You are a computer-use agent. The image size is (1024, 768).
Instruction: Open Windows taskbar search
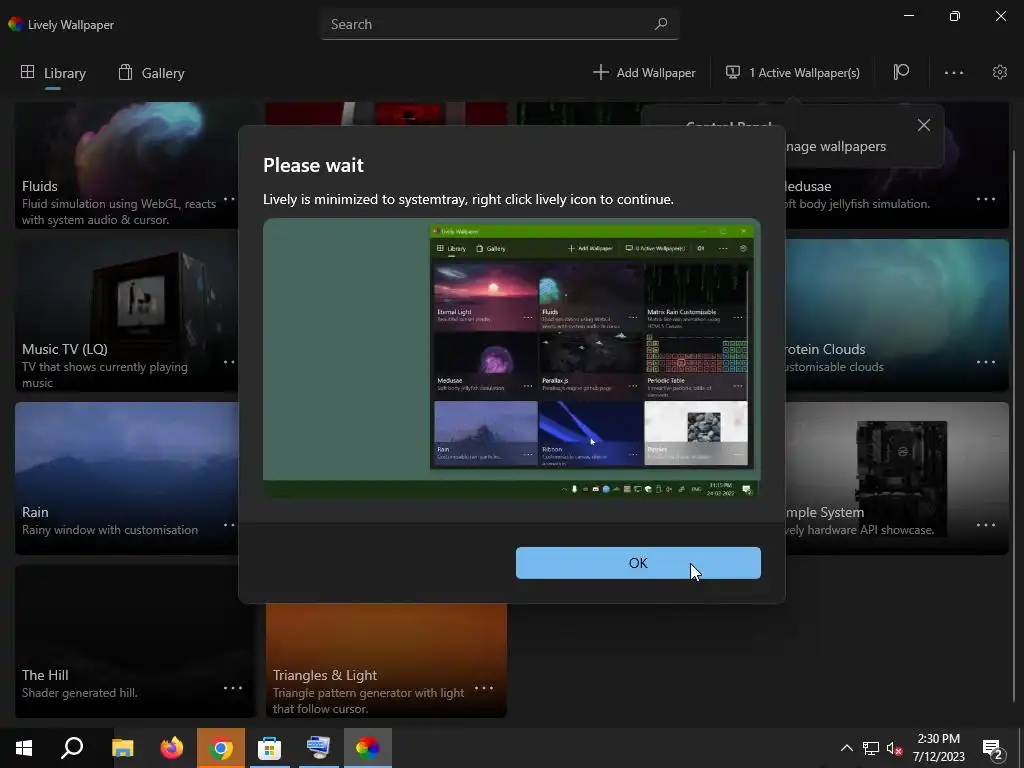(72, 748)
